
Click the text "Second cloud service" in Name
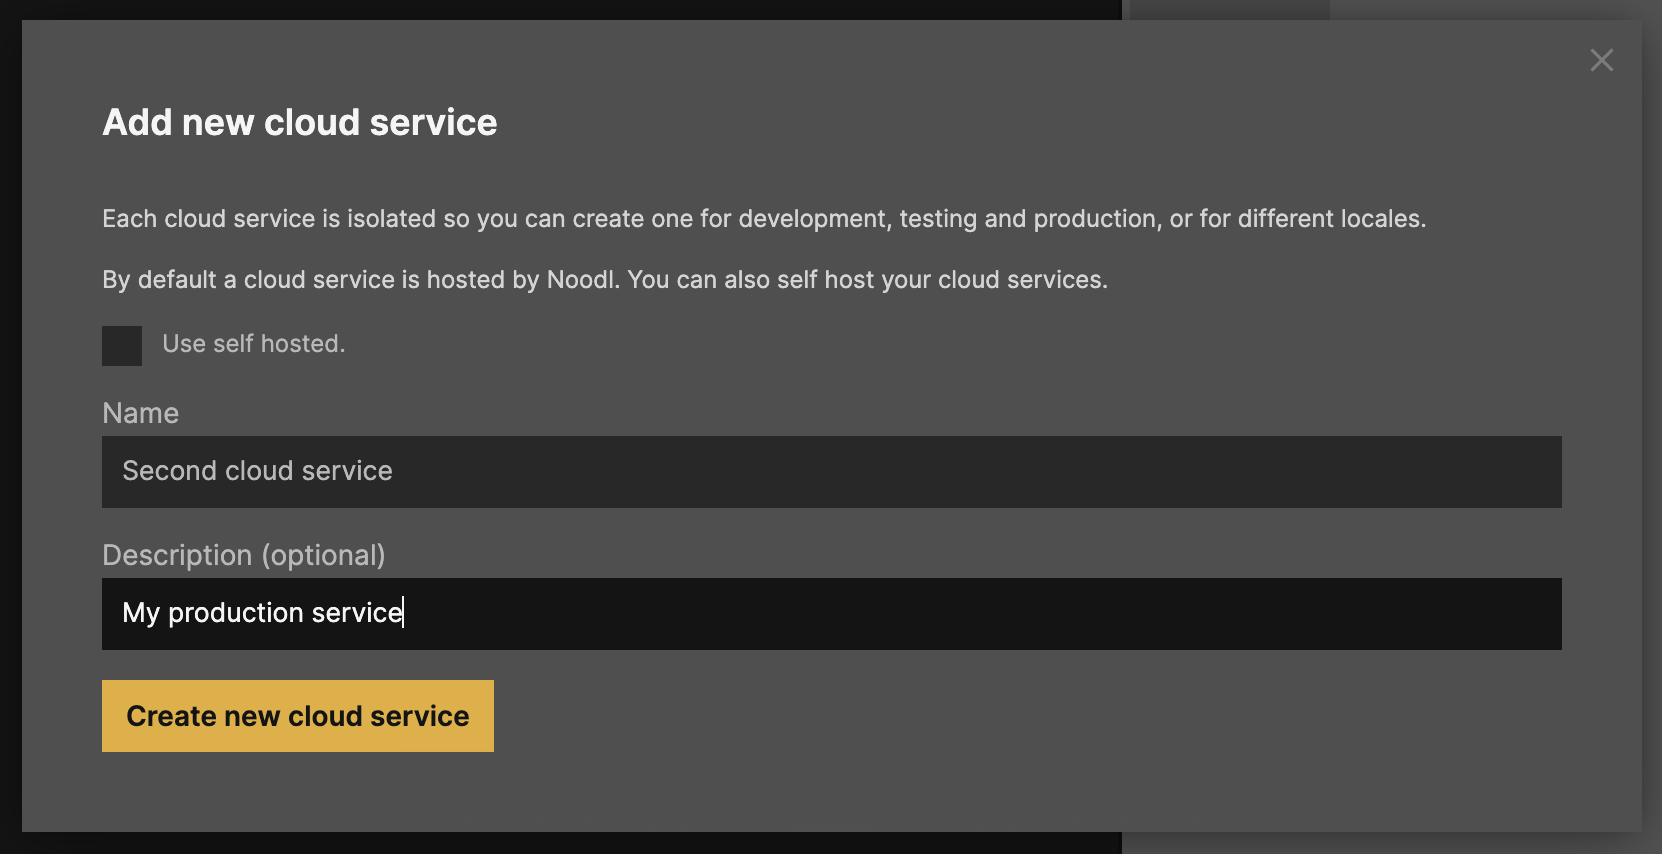pyautogui.click(x=257, y=471)
